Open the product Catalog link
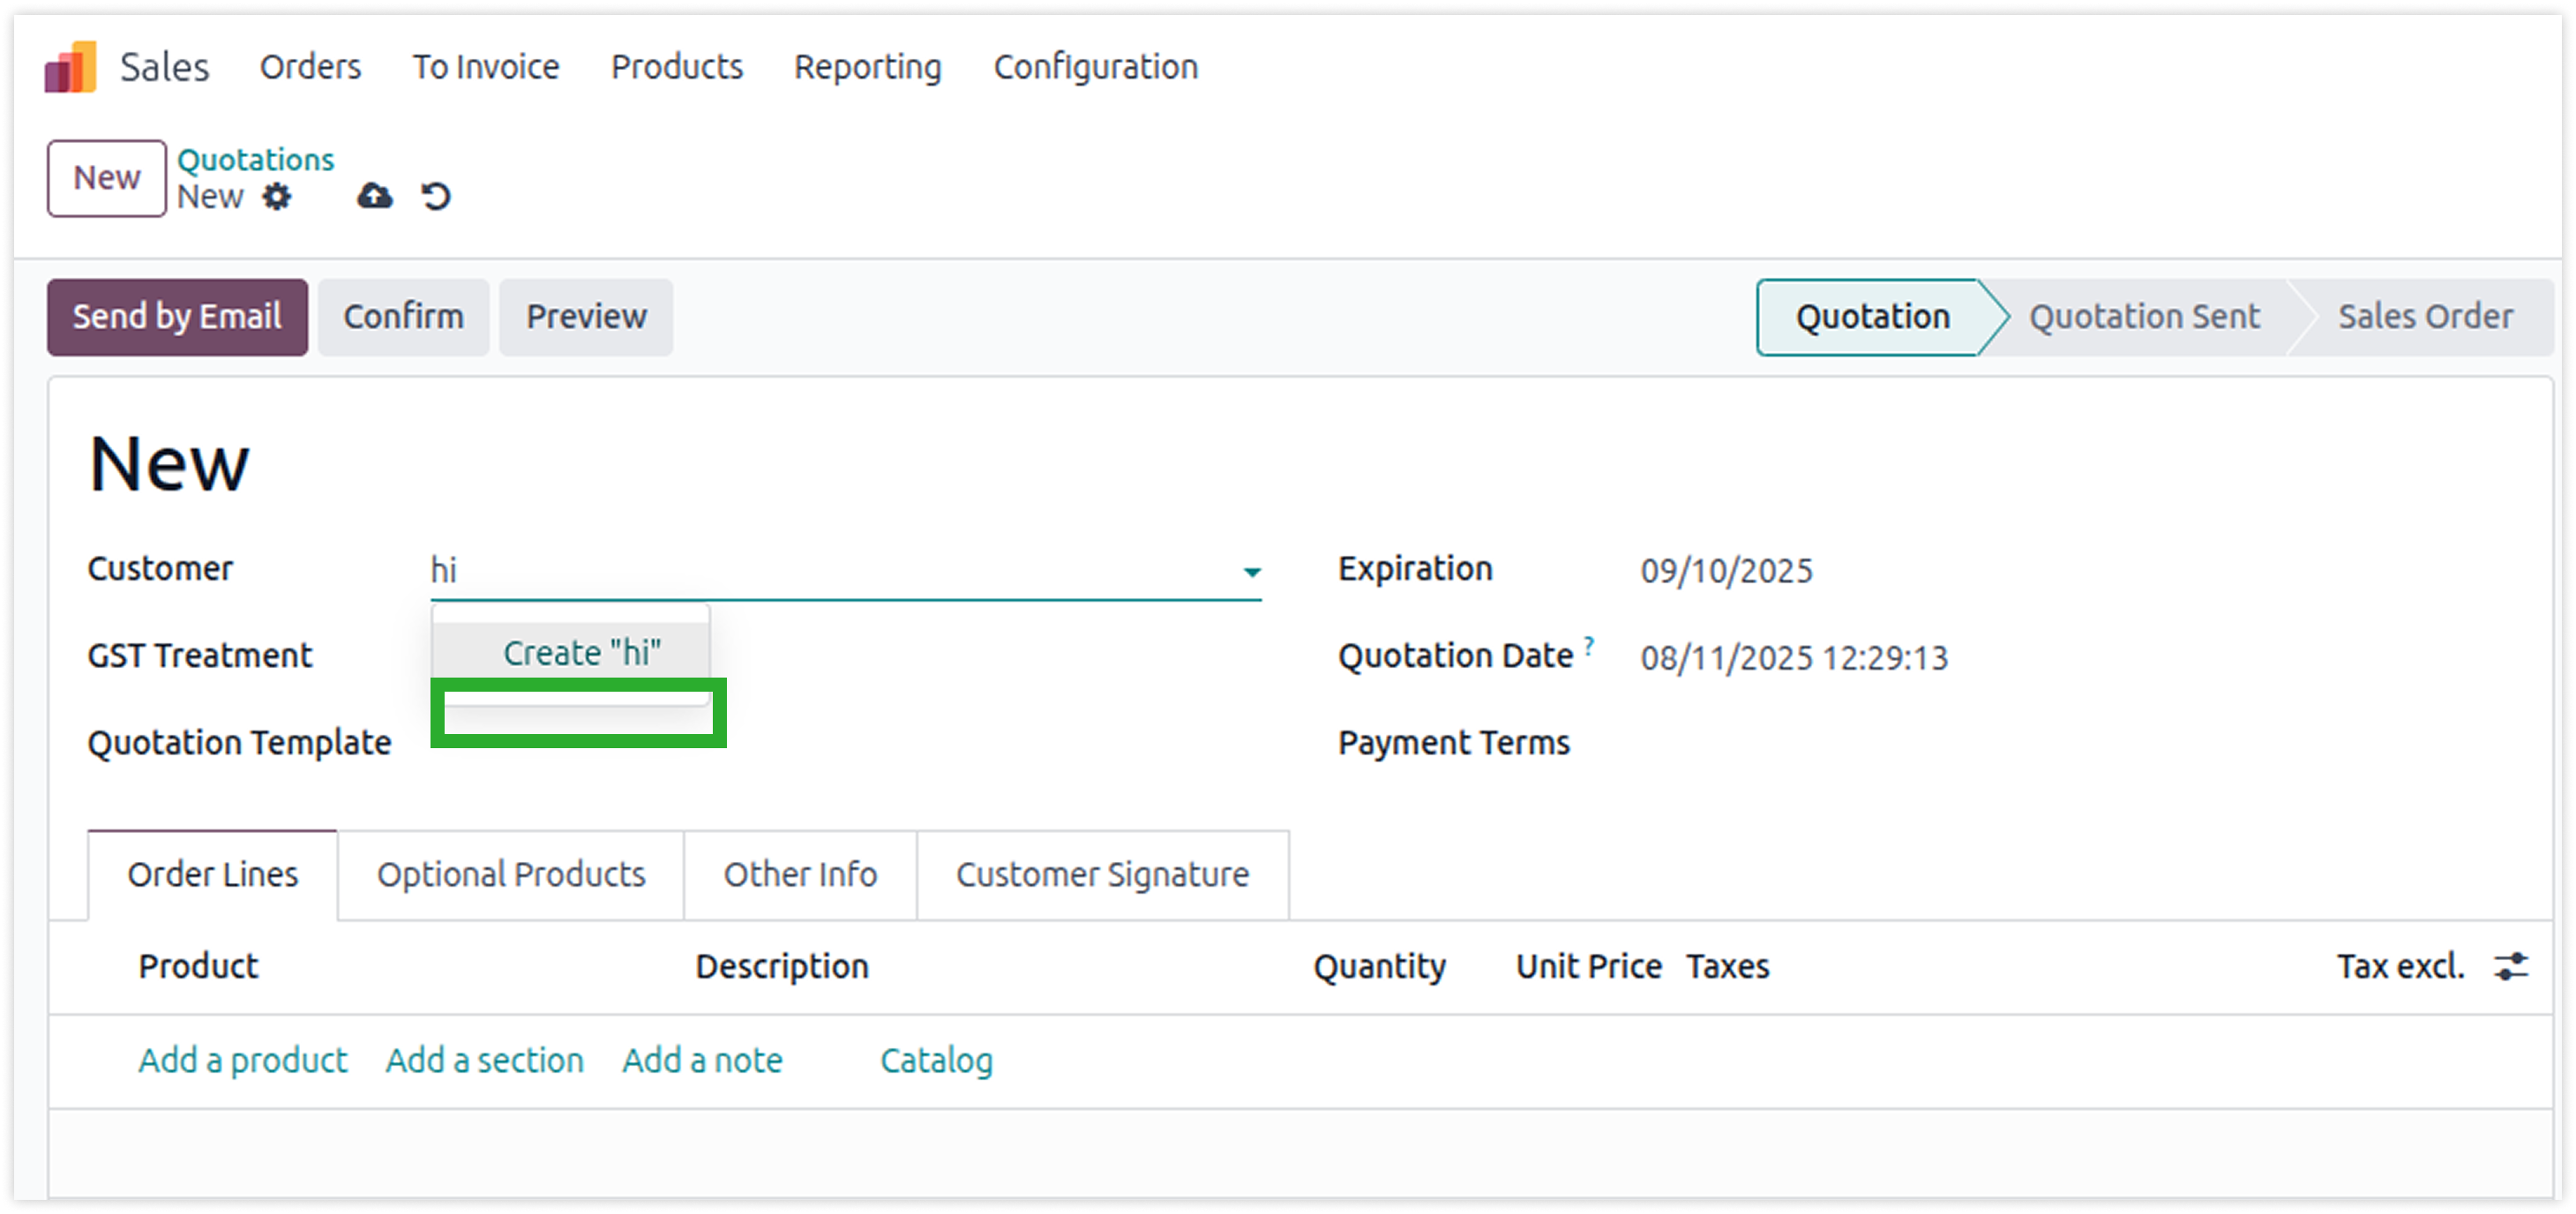Image resolution: width=2576 pixels, height=1214 pixels. click(x=936, y=1061)
